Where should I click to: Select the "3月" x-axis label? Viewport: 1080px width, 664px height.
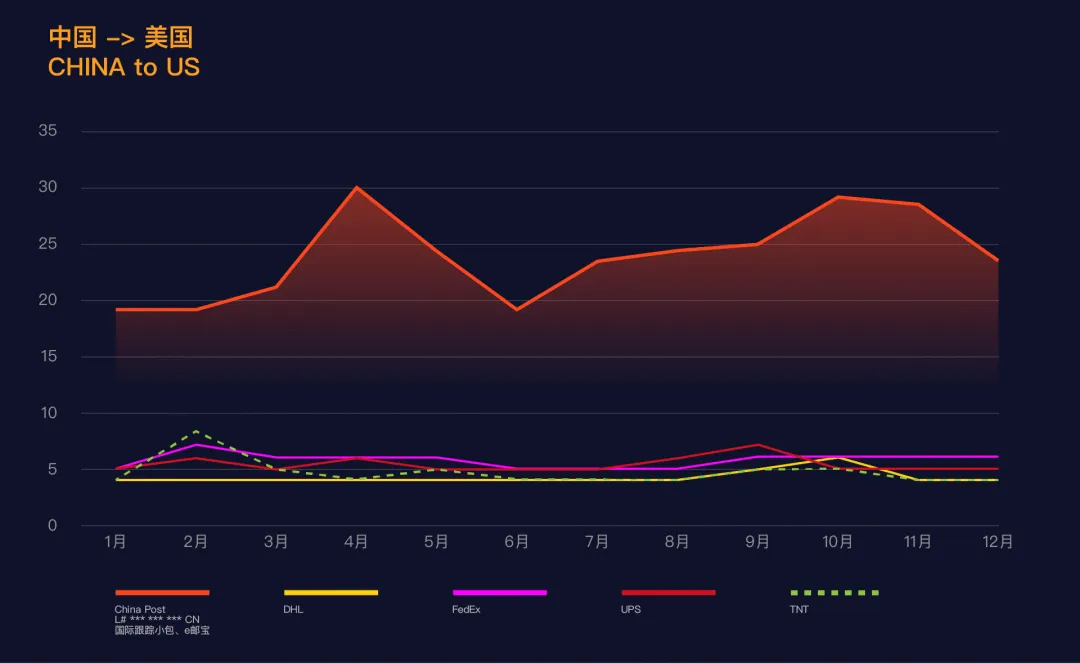point(276,542)
